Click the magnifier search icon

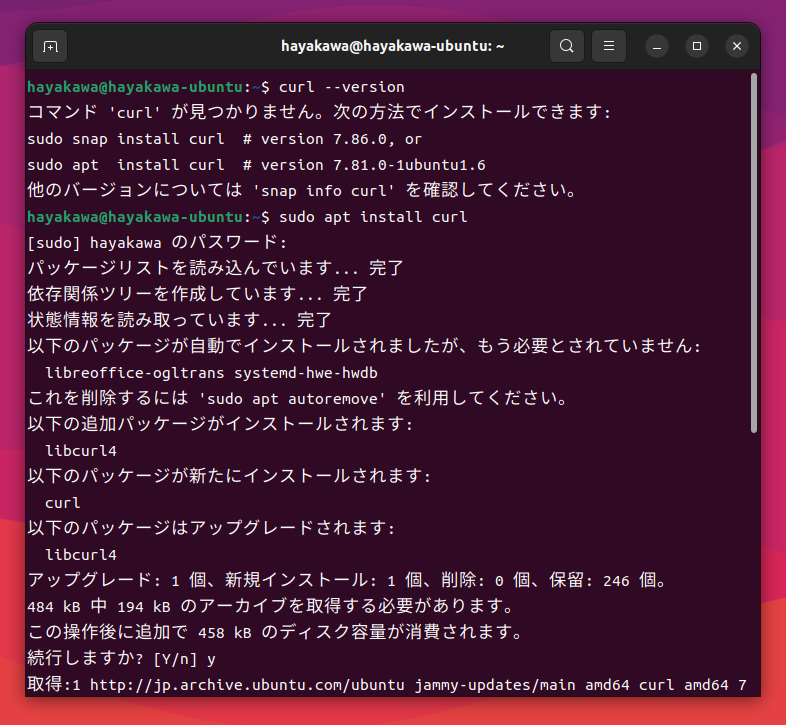567,46
